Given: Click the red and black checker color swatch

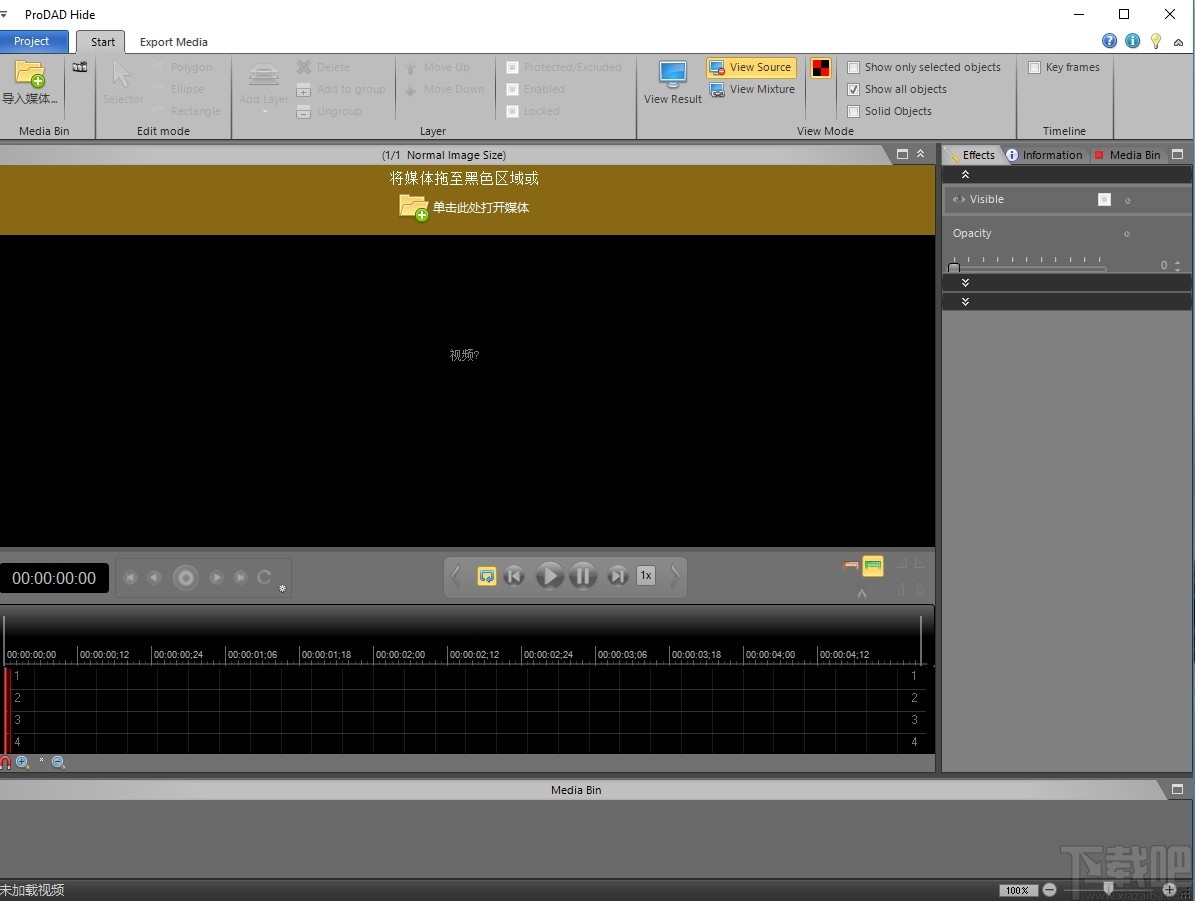Looking at the screenshot, I should [x=821, y=68].
